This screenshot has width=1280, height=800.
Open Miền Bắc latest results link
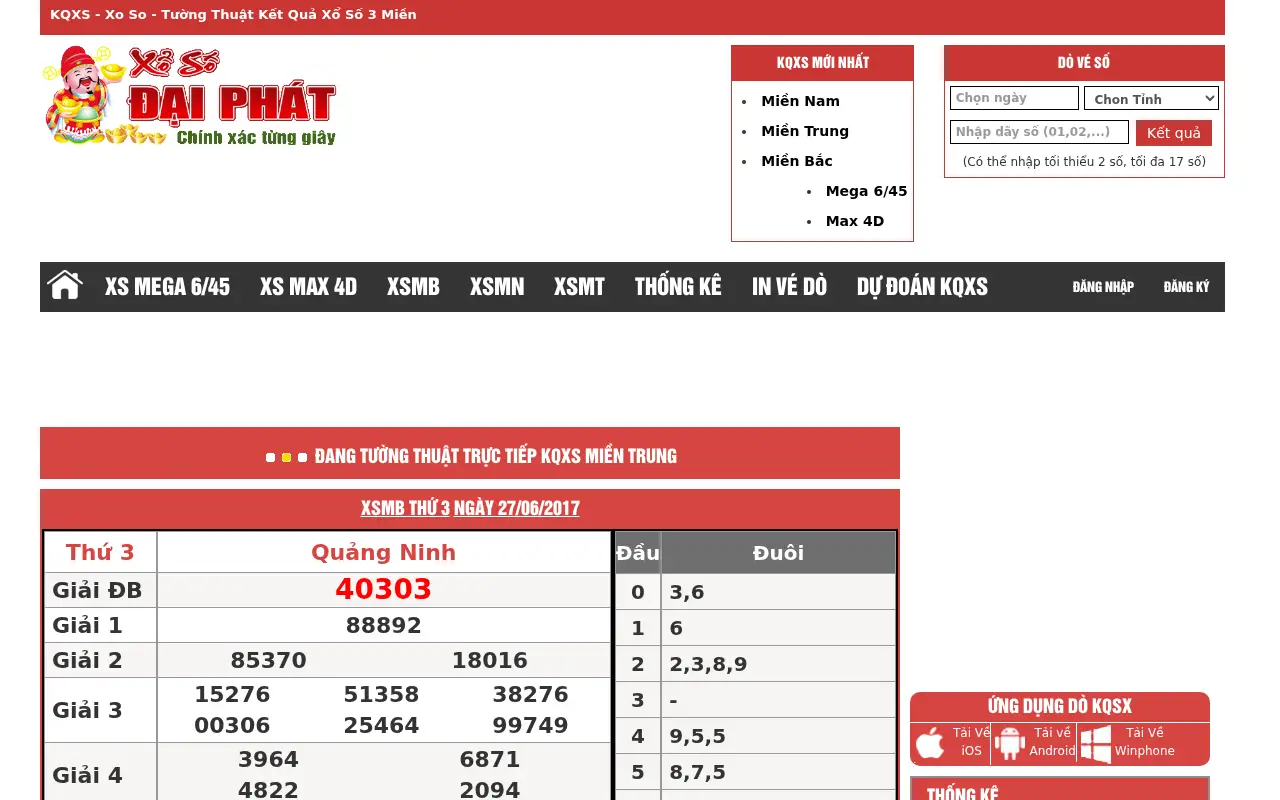point(797,161)
